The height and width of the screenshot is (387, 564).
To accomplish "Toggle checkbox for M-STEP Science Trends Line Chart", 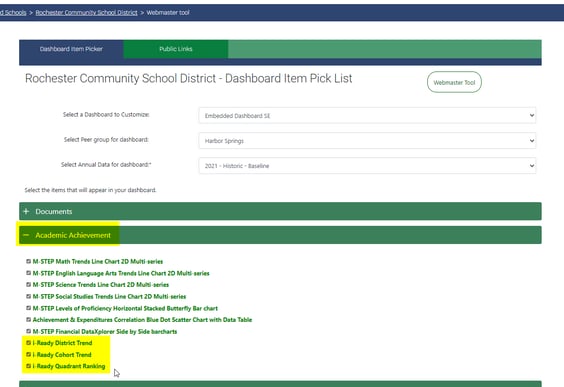I will coord(28,284).
